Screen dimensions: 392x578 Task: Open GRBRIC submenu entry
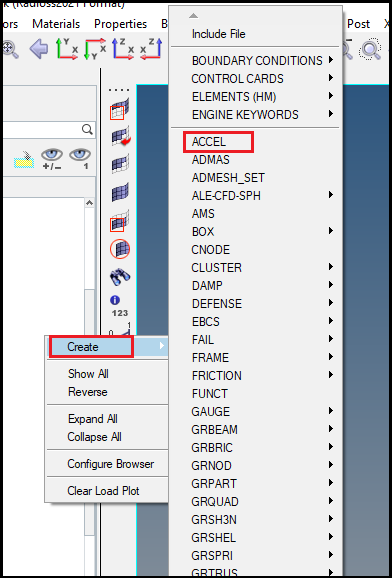[x=256, y=448]
